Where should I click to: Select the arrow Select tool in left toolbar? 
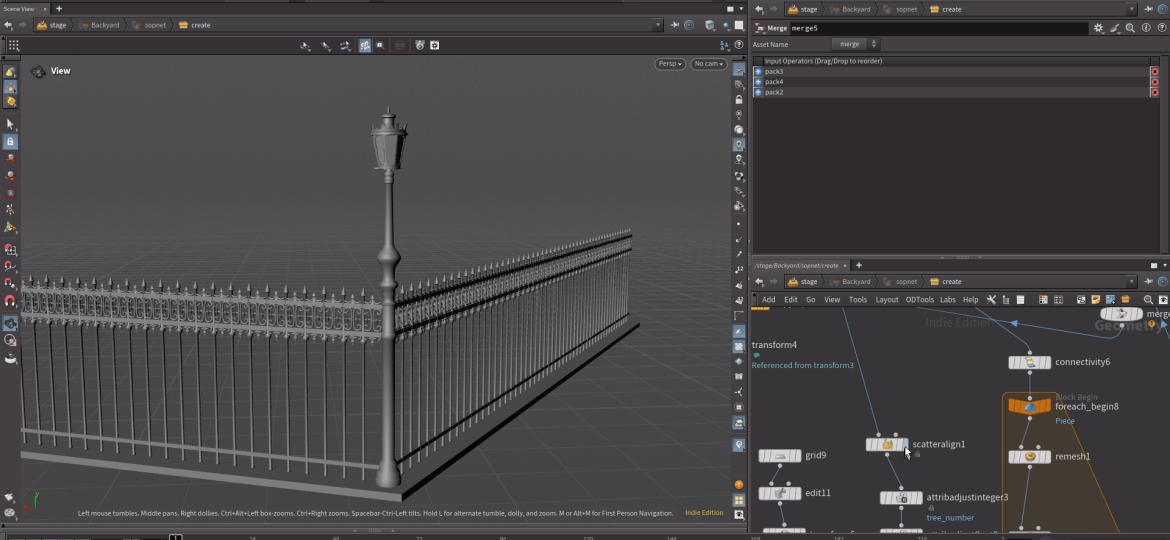10,124
